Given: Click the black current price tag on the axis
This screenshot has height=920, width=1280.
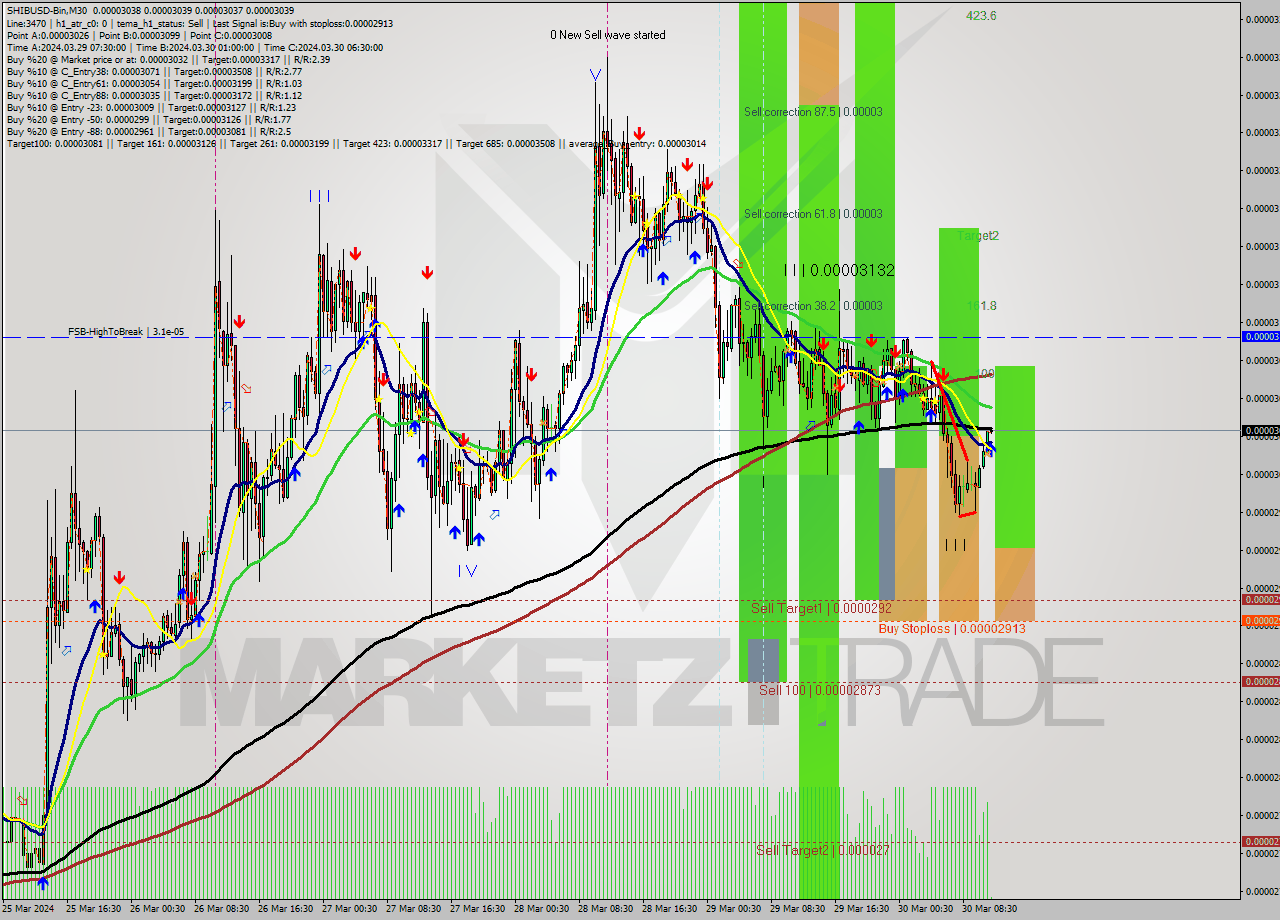Looking at the screenshot, I should (x=1260, y=431).
